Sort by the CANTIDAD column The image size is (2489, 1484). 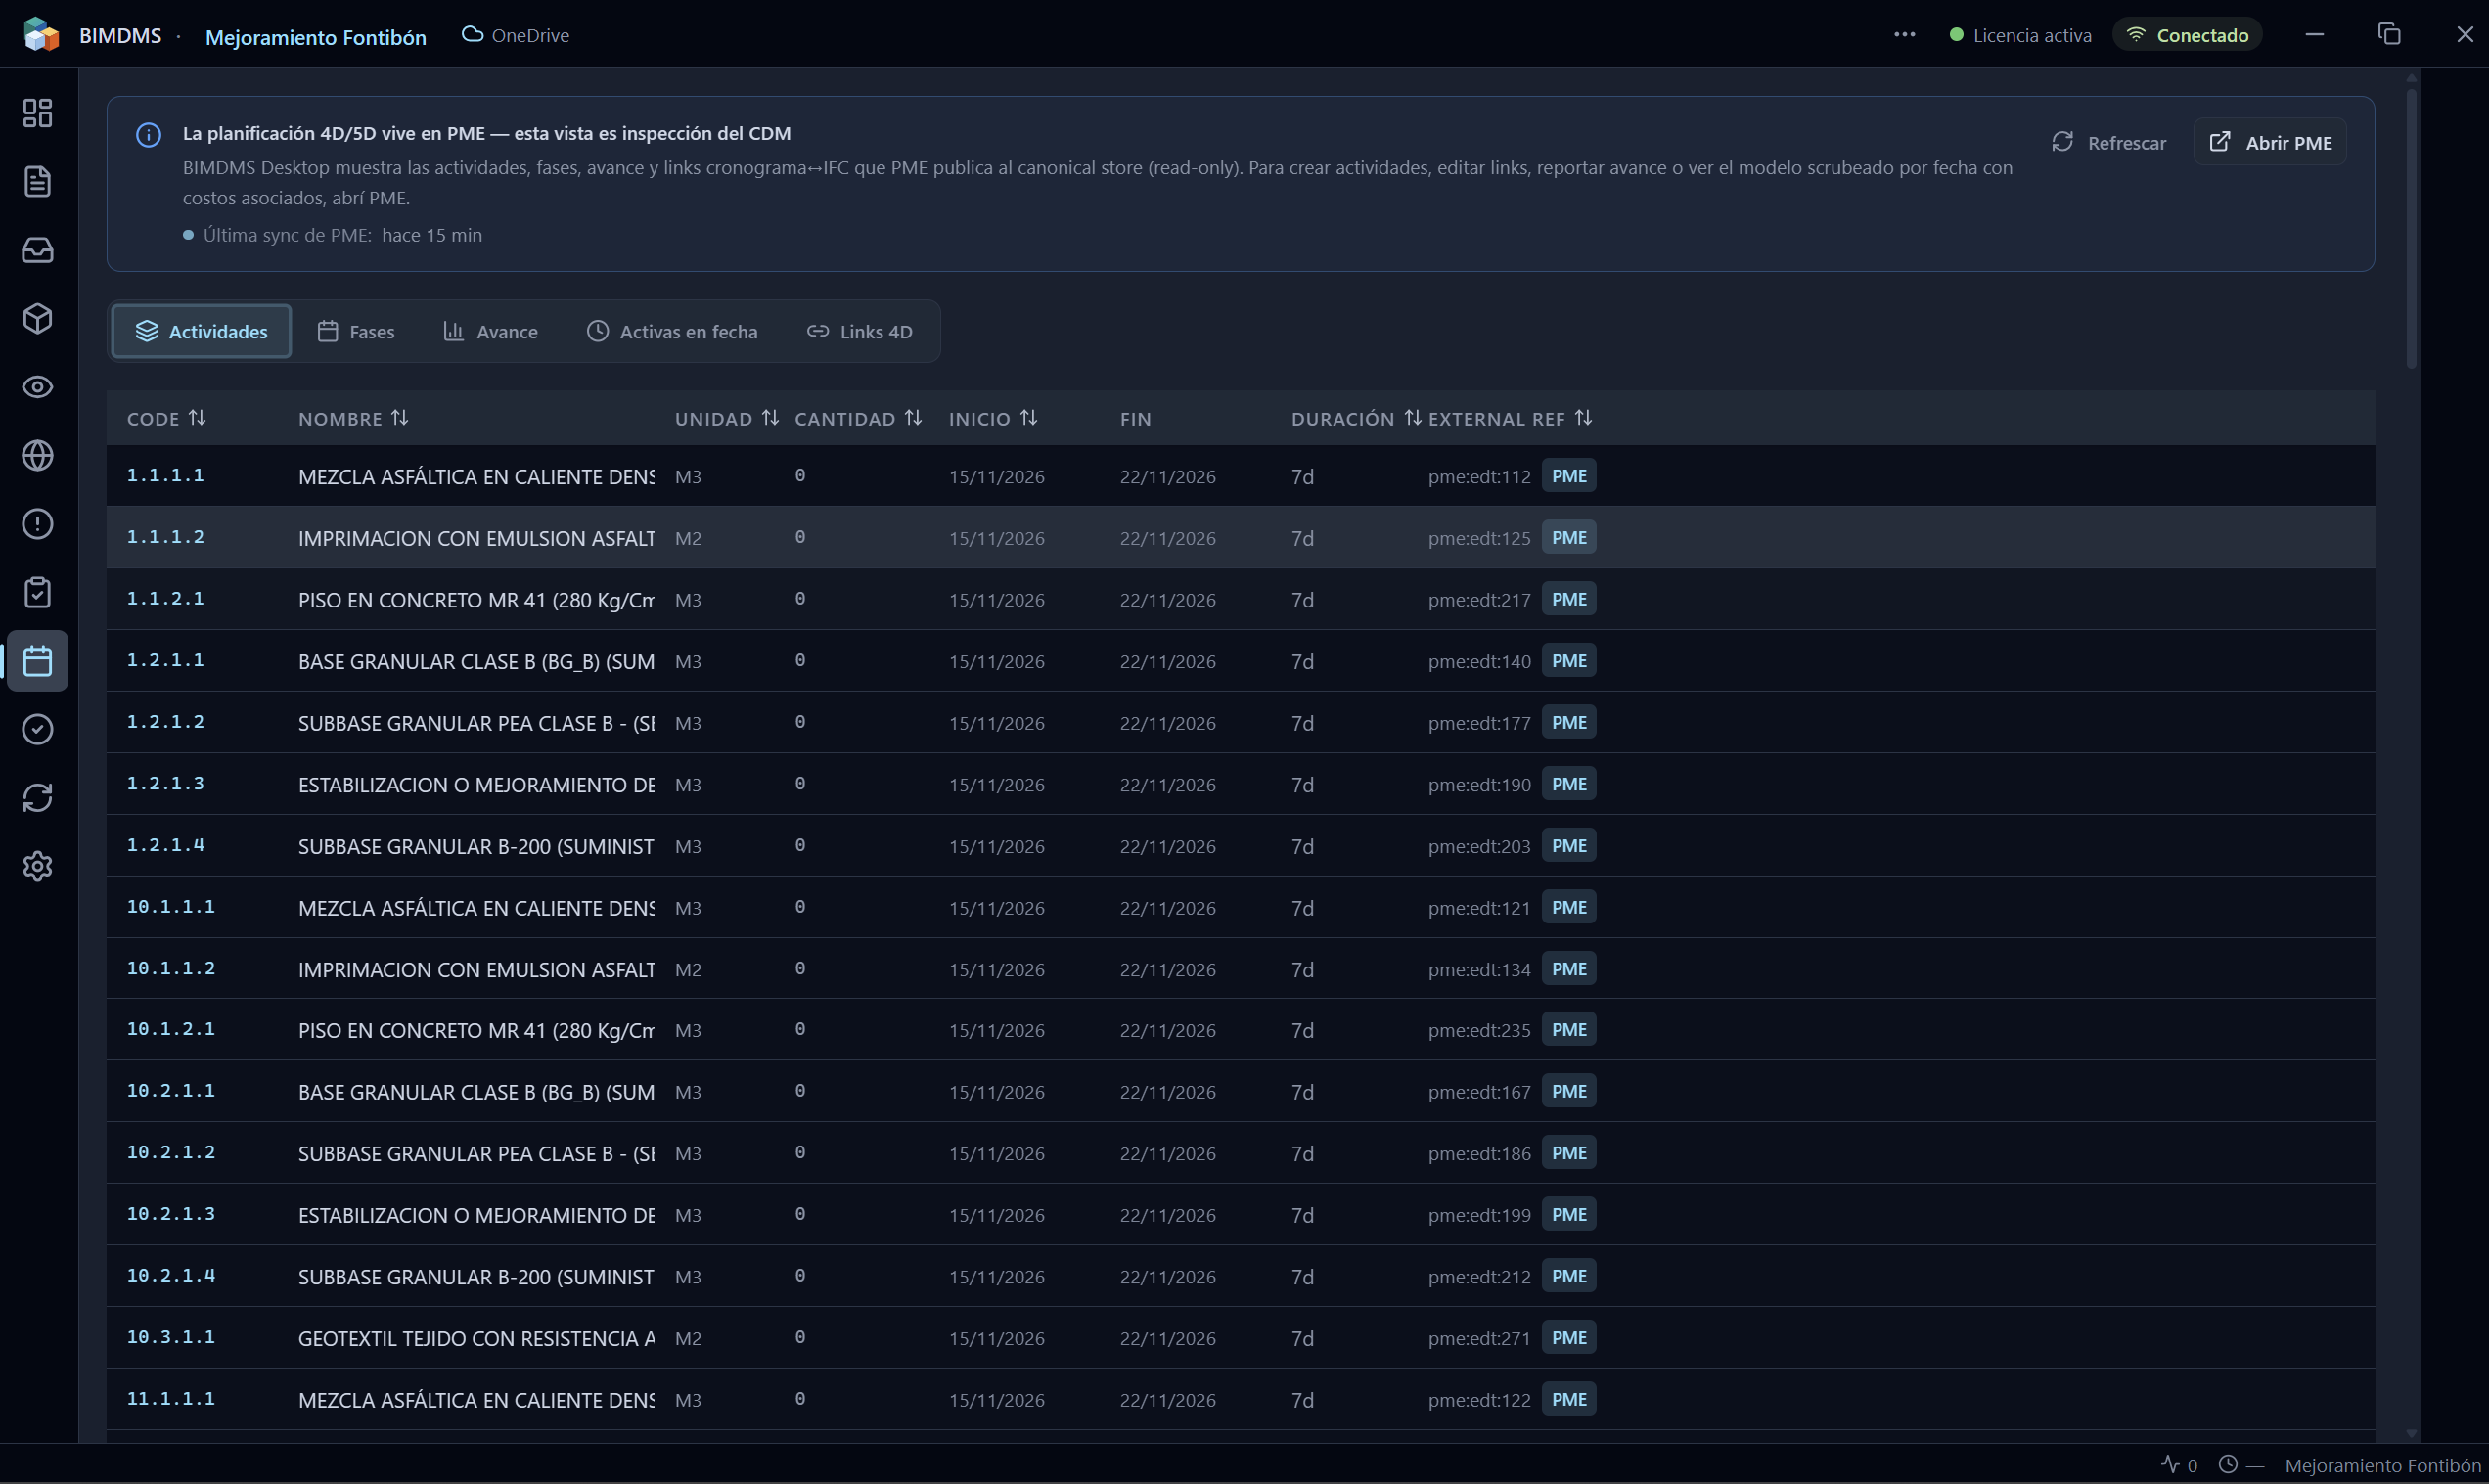[x=858, y=418]
